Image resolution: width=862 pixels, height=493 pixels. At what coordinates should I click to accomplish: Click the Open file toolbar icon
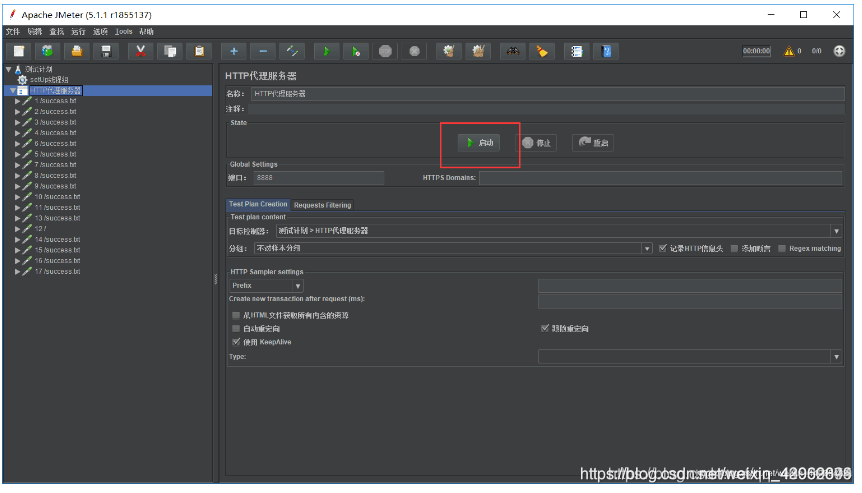pyautogui.click(x=77, y=52)
